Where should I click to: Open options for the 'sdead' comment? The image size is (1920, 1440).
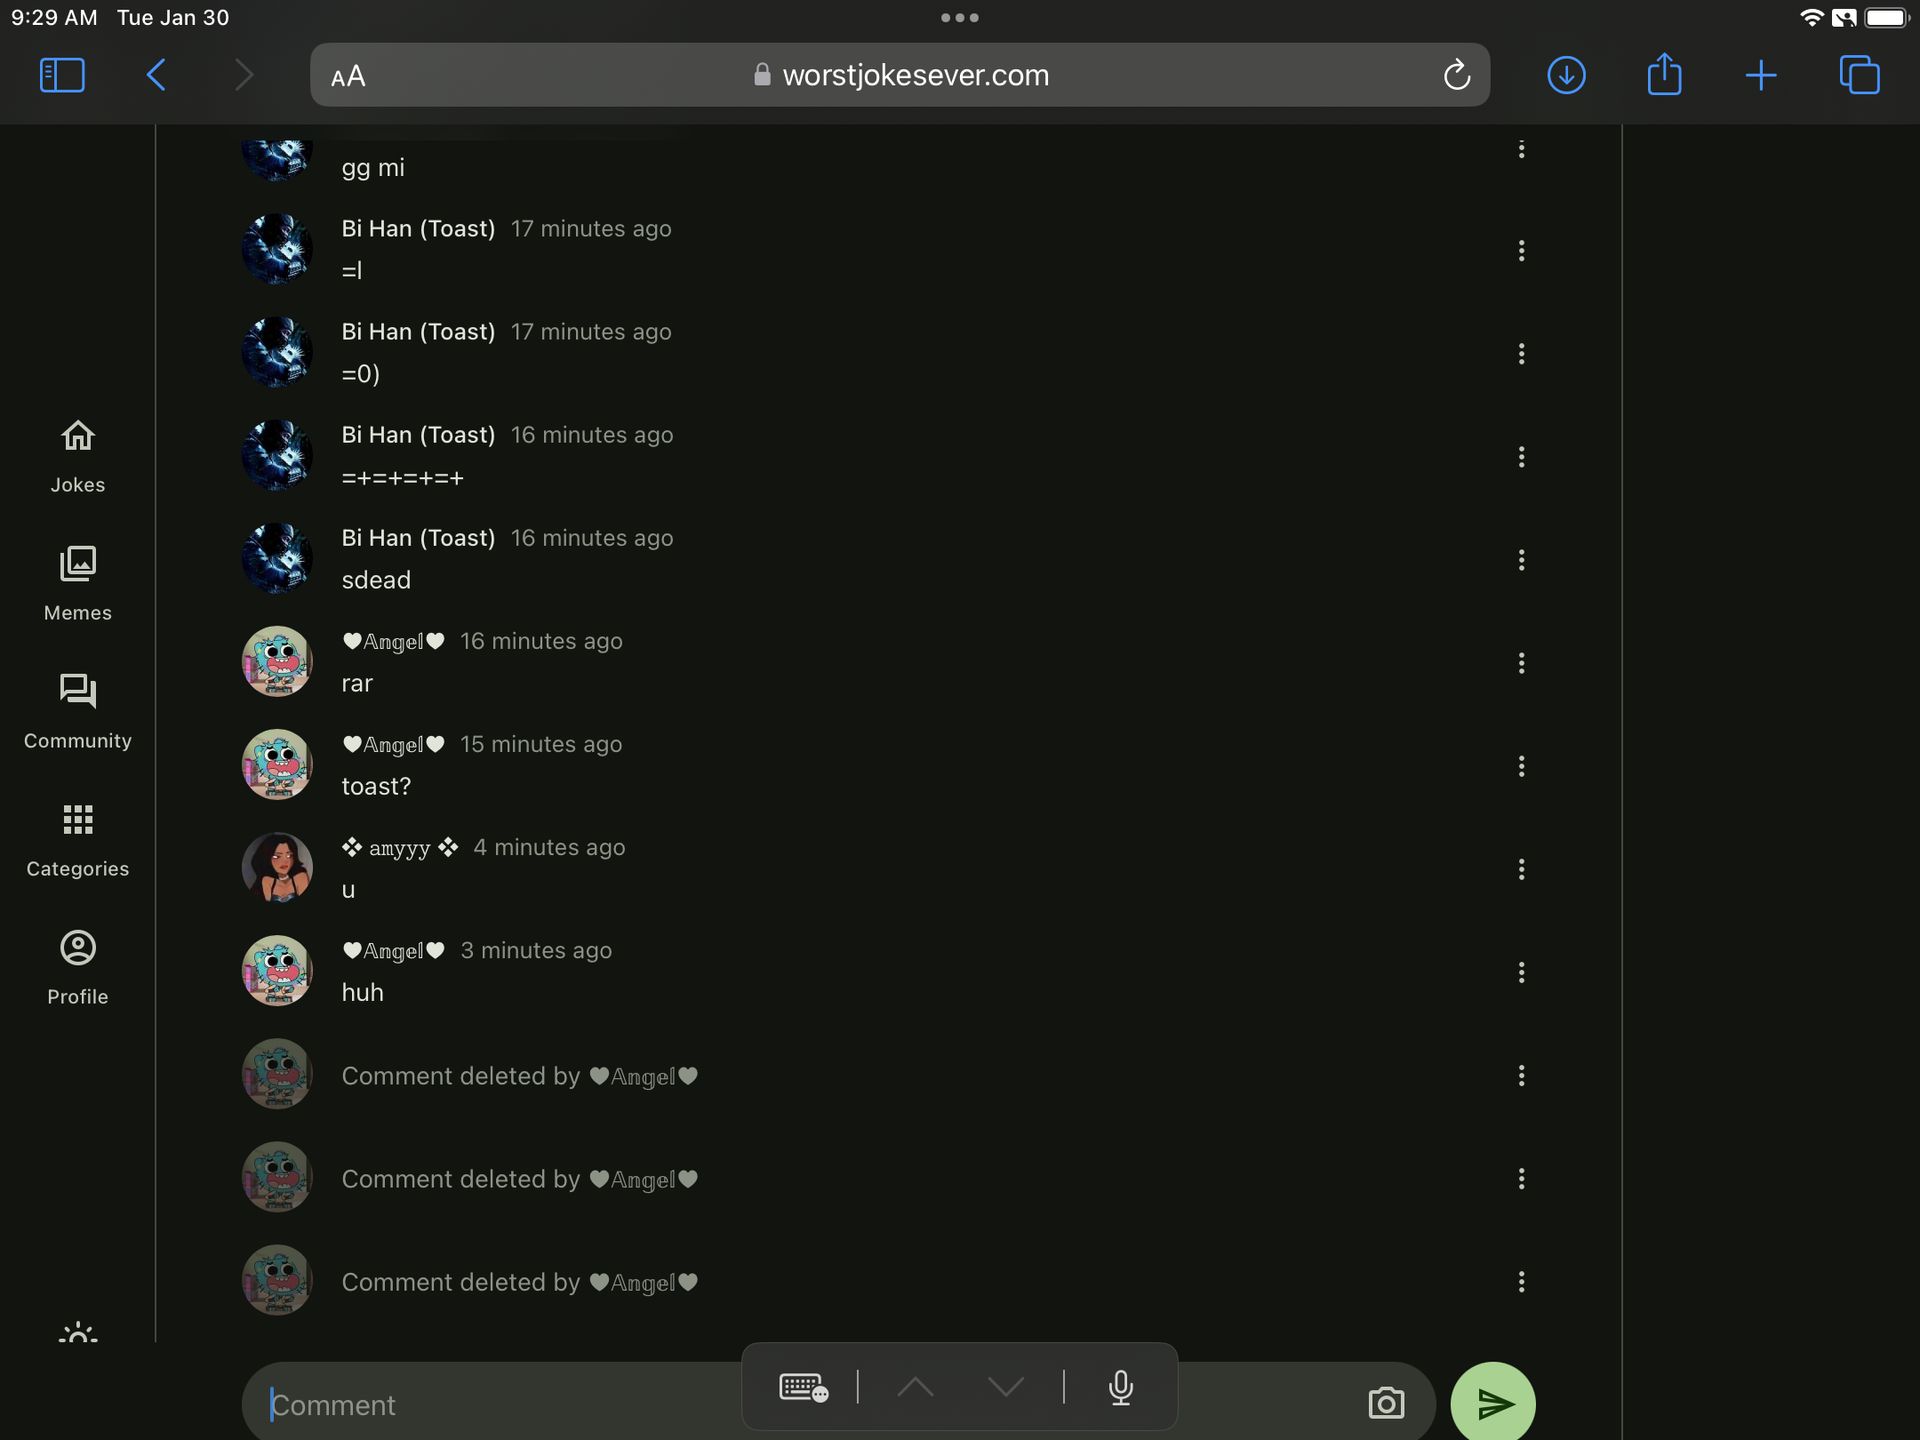(x=1521, y=560)
